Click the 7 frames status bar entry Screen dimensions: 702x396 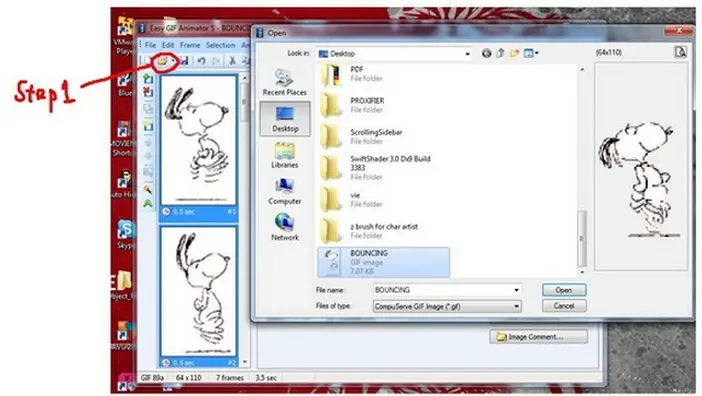230,378
